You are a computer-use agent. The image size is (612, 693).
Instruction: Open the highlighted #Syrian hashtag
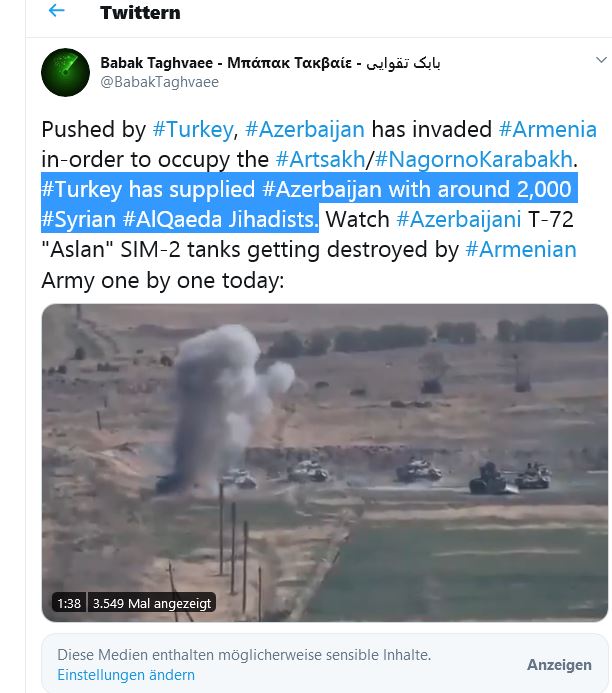pos(78,219)
